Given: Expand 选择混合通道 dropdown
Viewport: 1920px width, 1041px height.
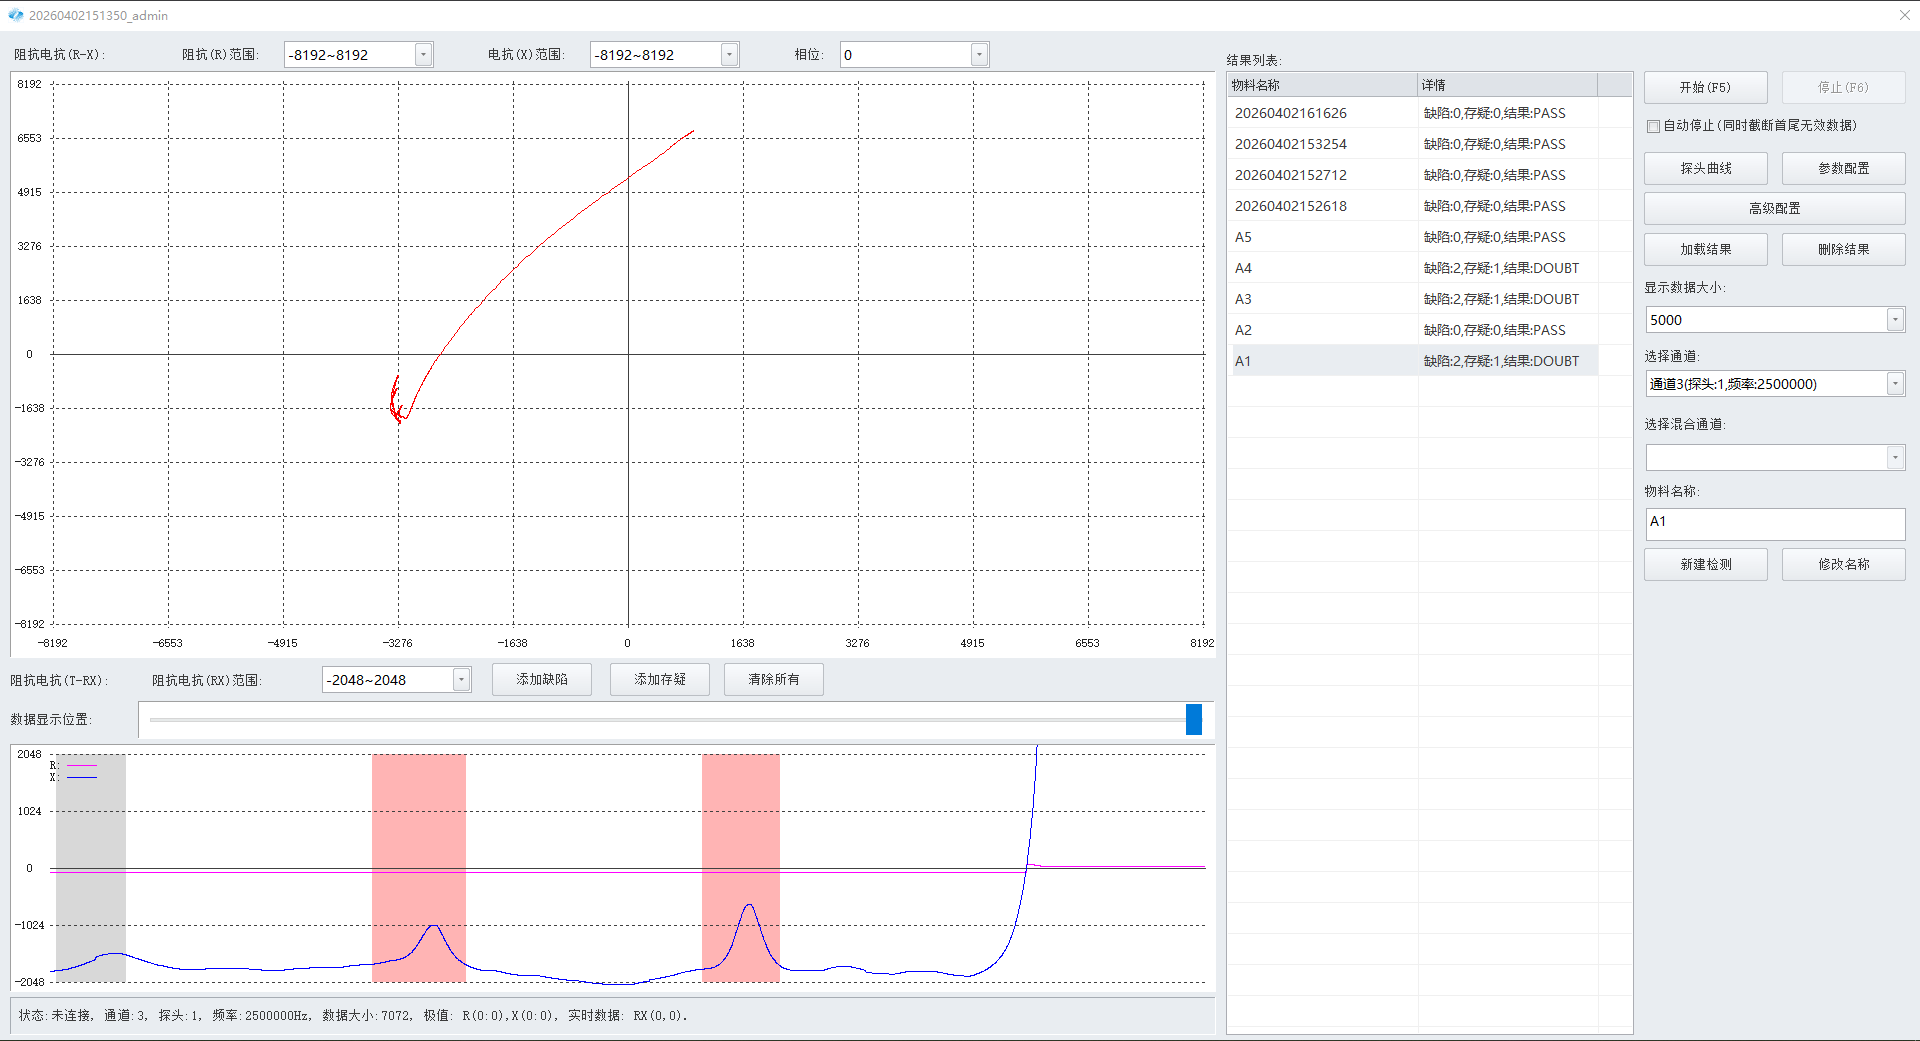Looking at the screenshot, I should (1895, 458).
